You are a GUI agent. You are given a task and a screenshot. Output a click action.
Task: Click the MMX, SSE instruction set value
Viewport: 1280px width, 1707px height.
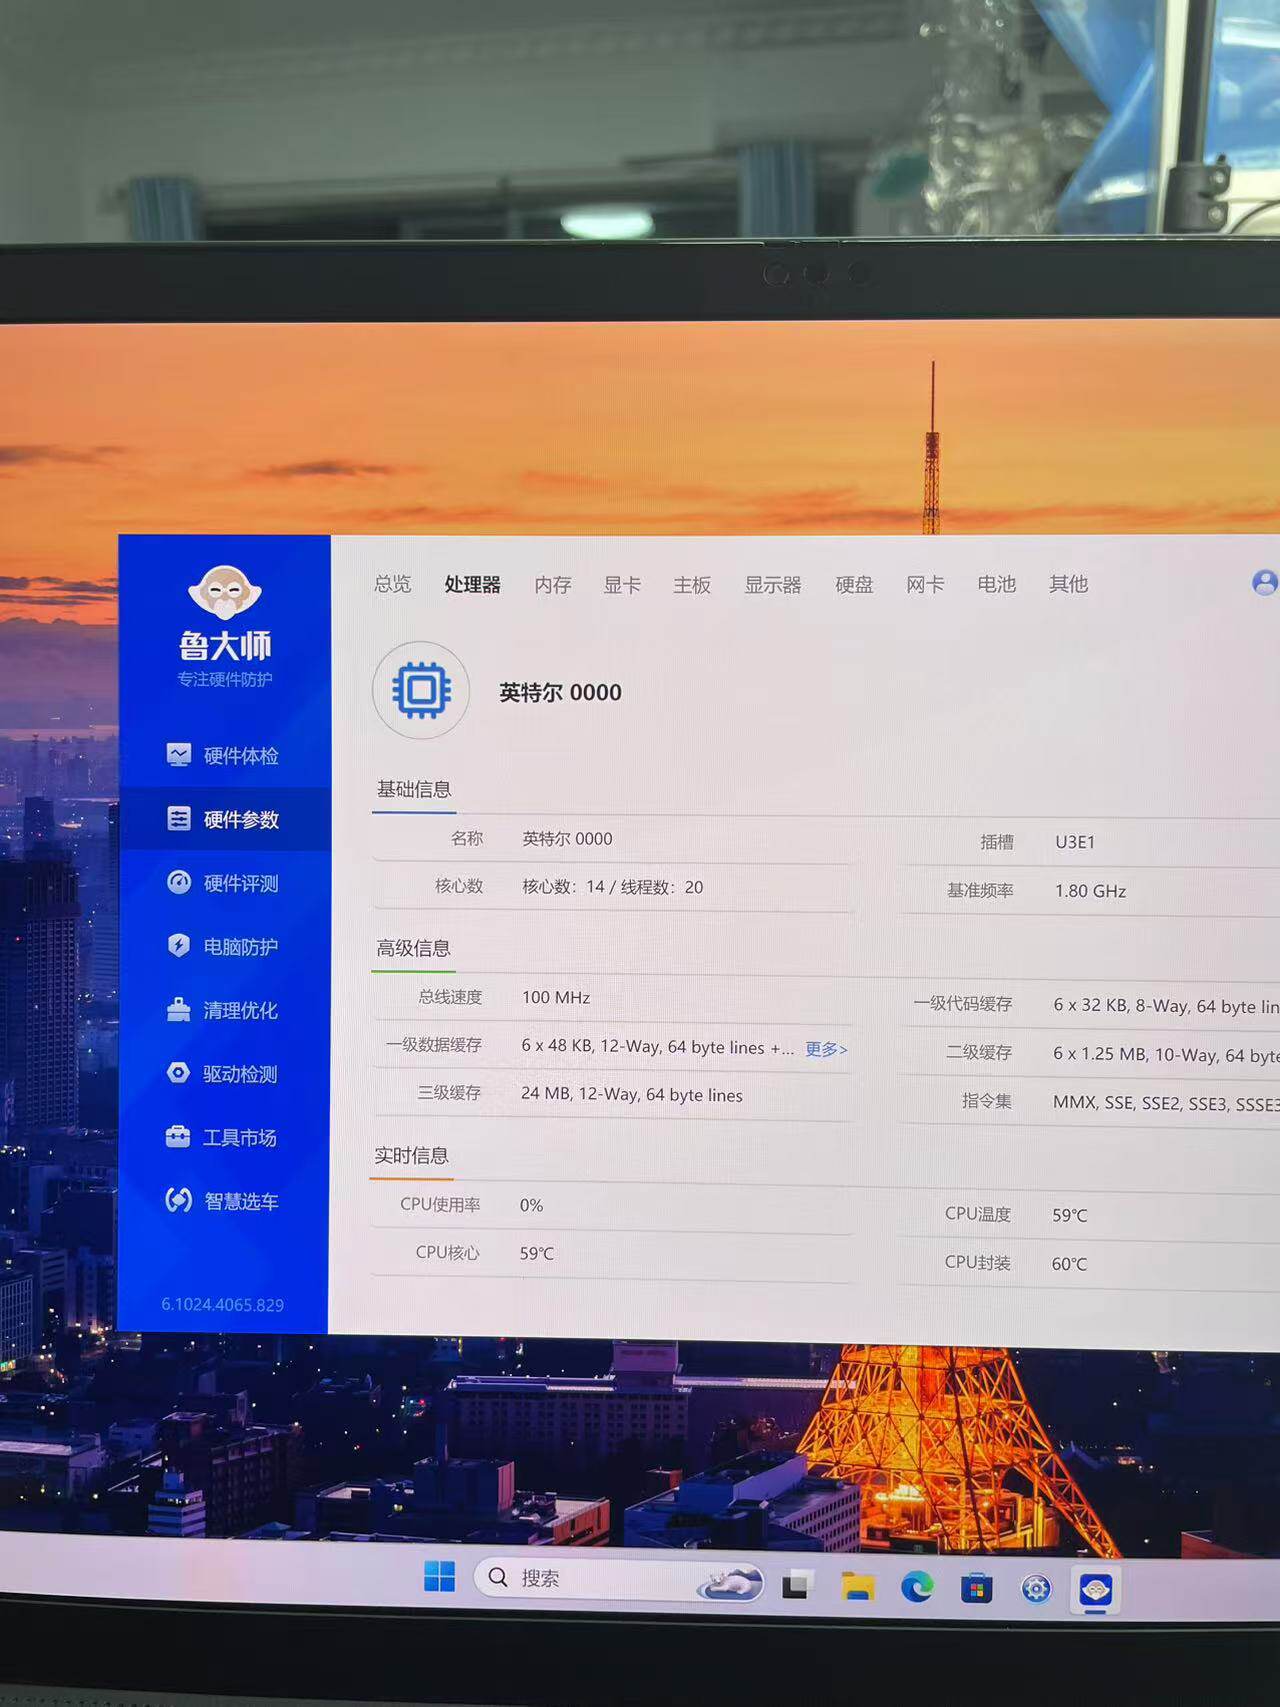coord(1166,1104)
